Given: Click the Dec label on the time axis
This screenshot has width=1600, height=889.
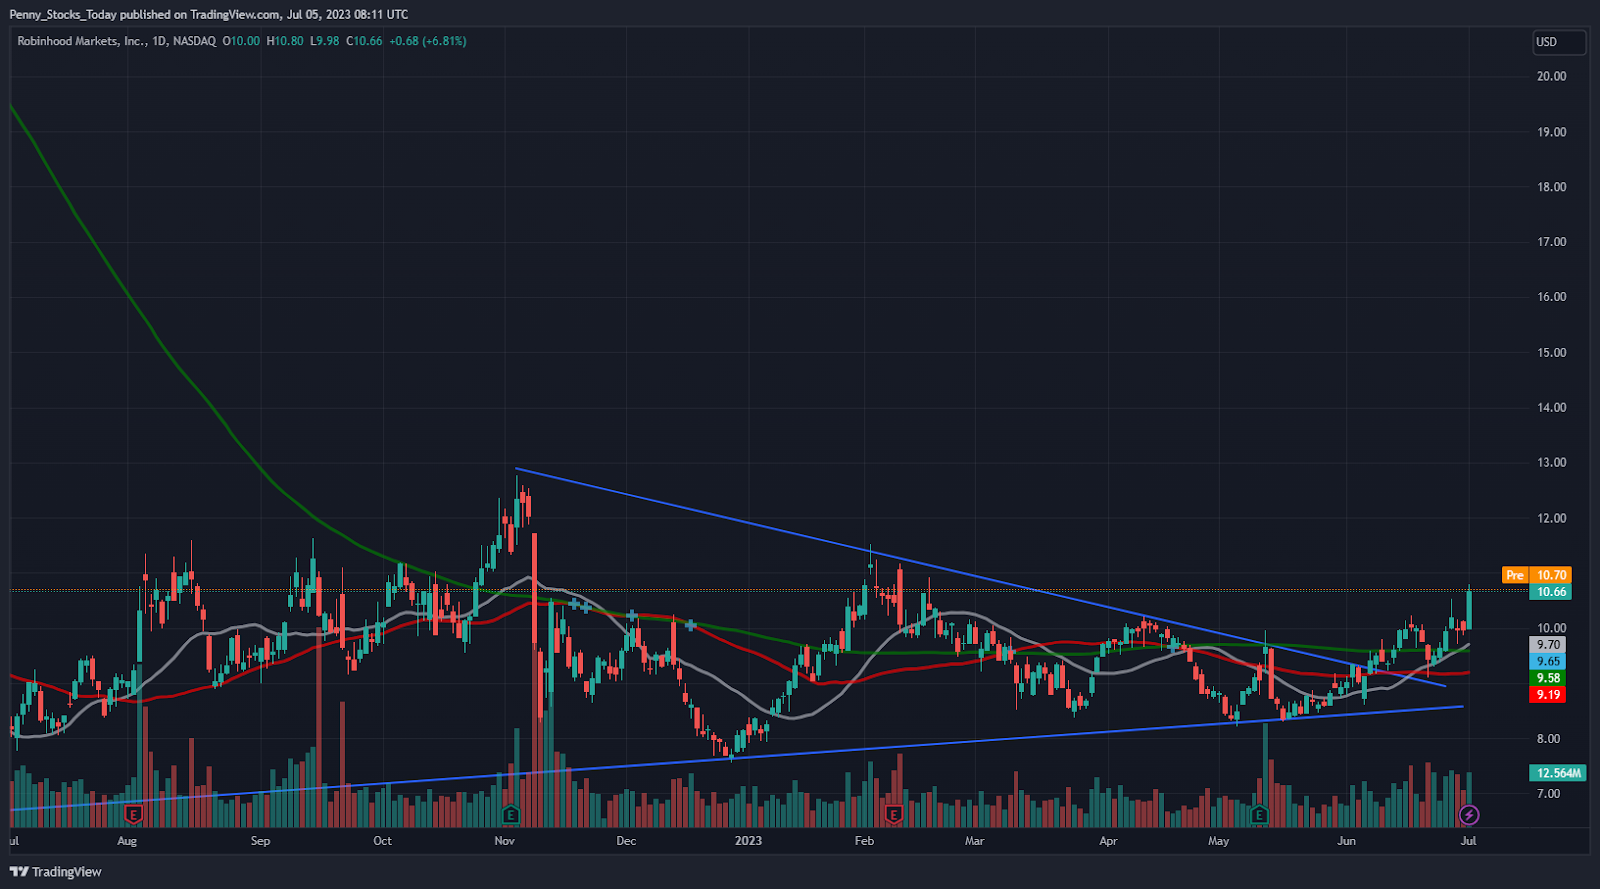Looking at the screenshot, I should (626, 841).
